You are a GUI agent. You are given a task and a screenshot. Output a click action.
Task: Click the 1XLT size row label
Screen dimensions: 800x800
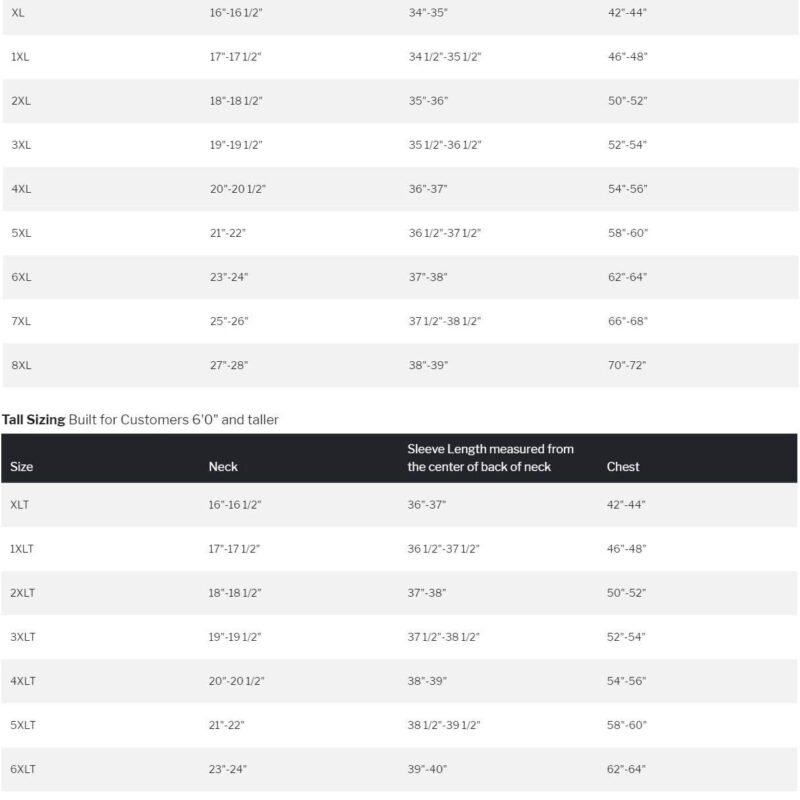pos(24,549)
